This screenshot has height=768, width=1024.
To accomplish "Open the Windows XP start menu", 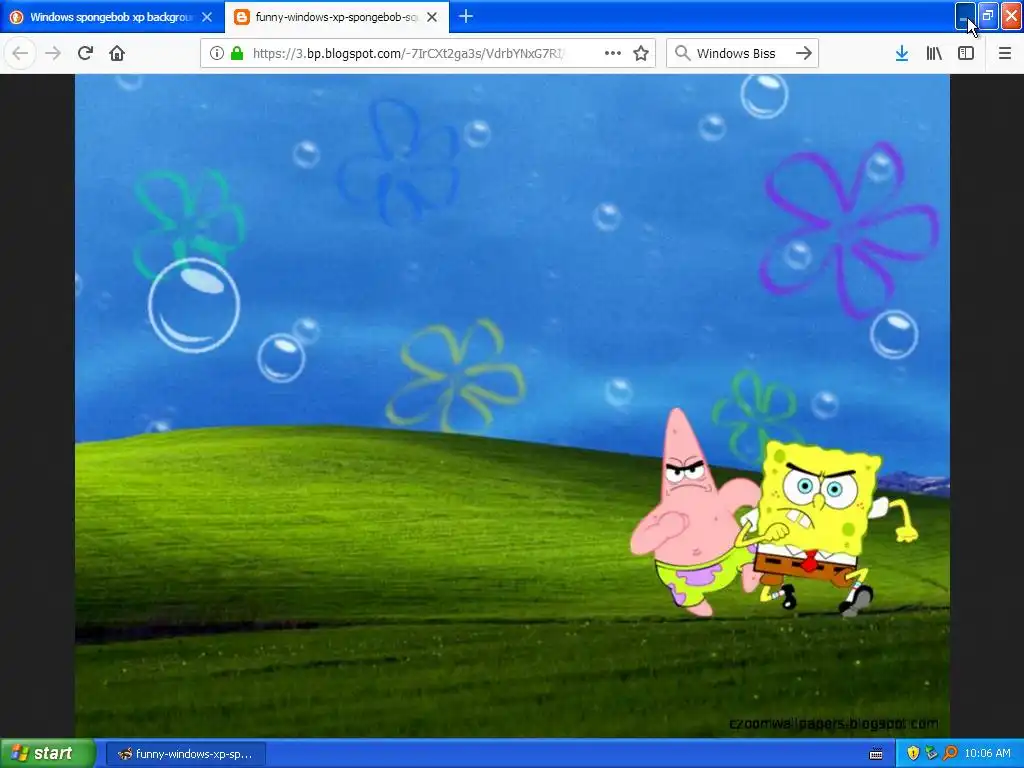I will 47,753.
